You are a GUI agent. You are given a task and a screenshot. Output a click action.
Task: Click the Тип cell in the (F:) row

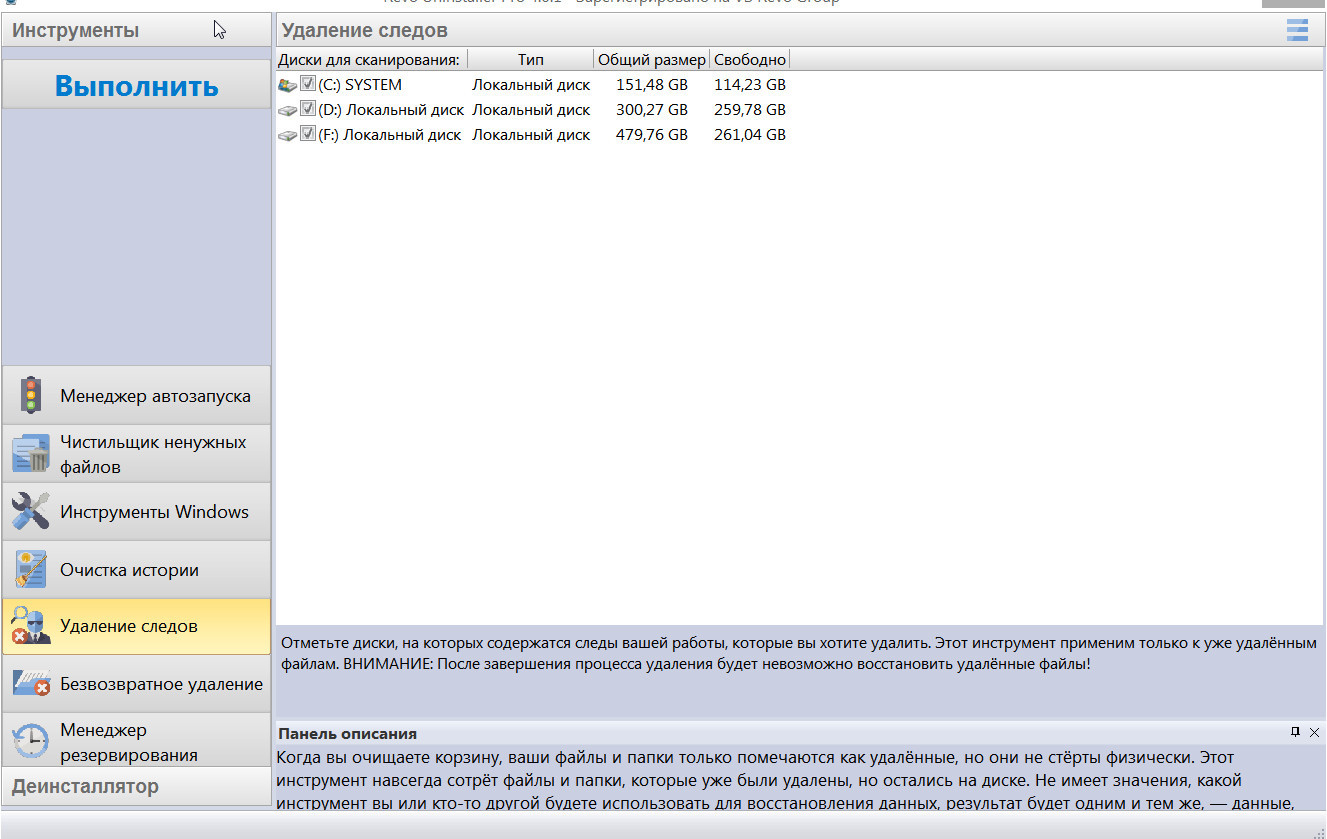531,135
